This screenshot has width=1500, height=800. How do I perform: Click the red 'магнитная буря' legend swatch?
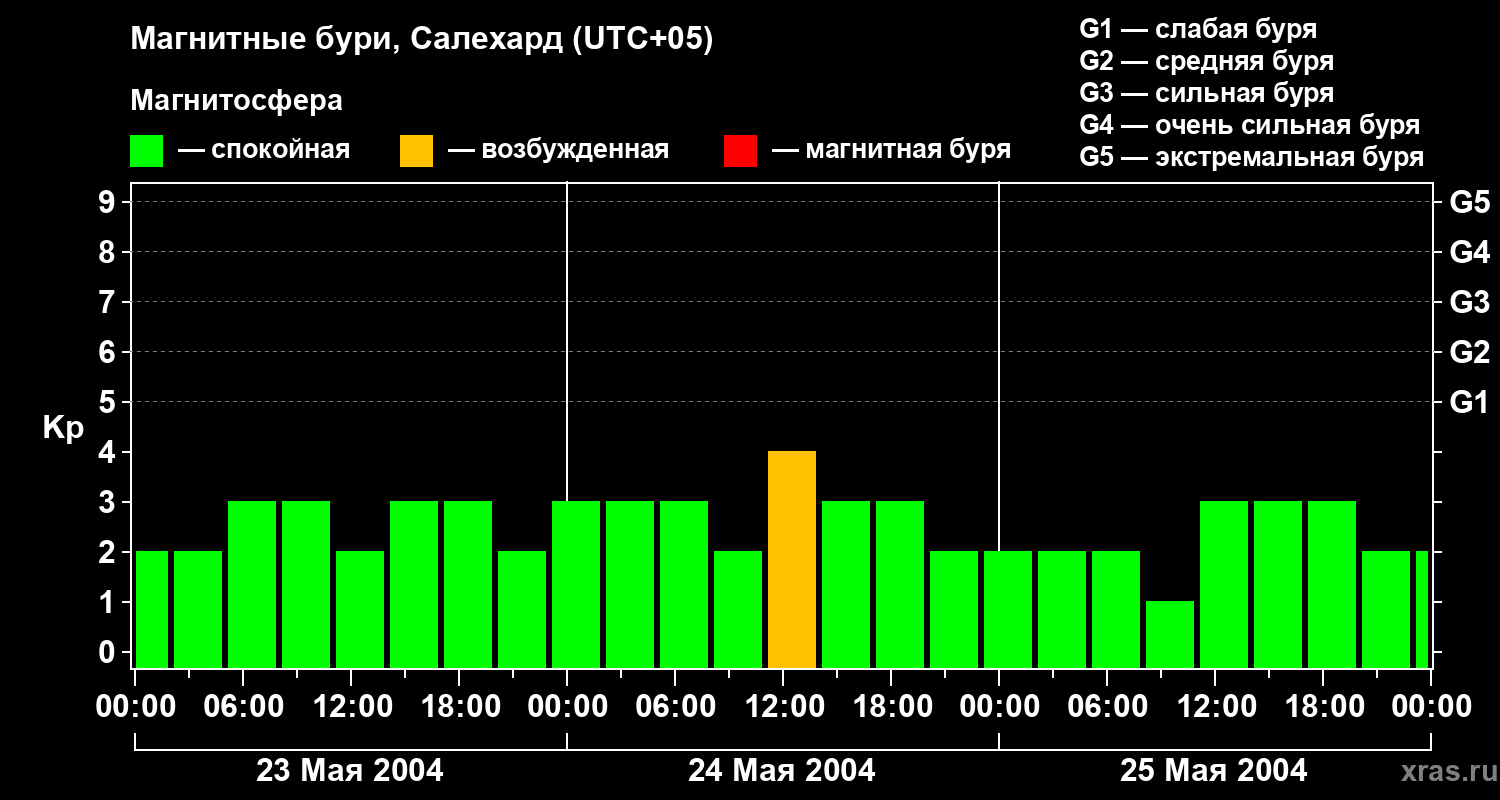pos(740,151)
